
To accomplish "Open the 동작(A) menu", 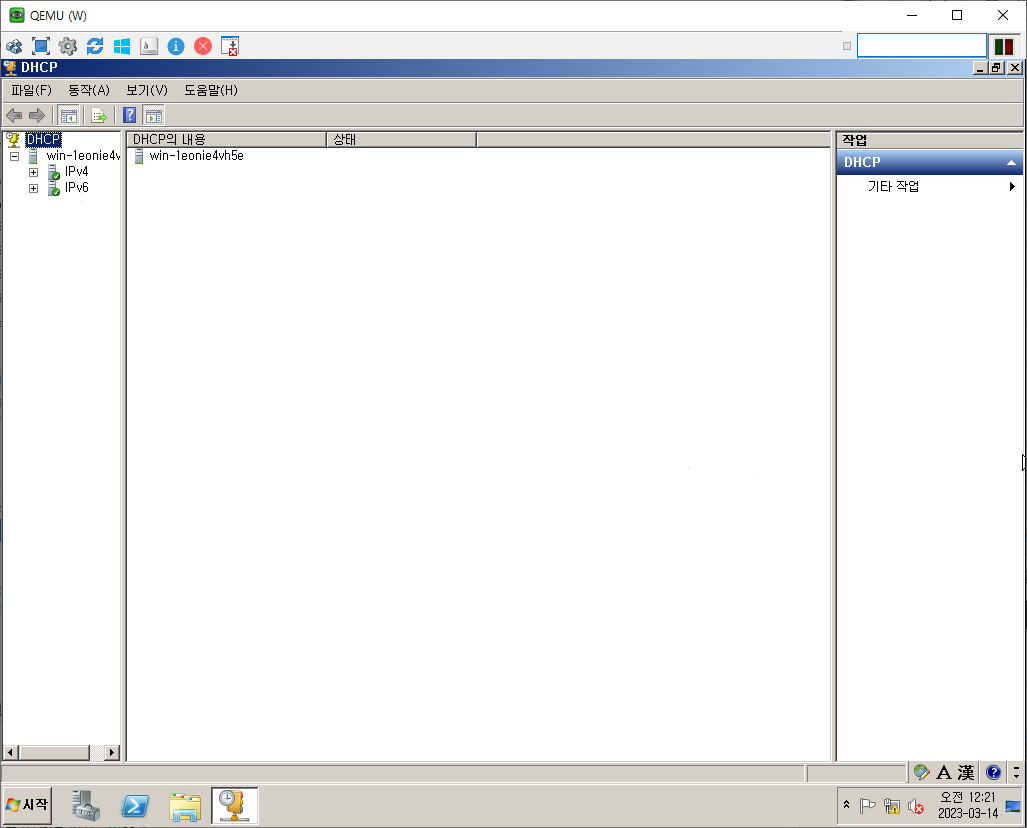I will point(89,90).
